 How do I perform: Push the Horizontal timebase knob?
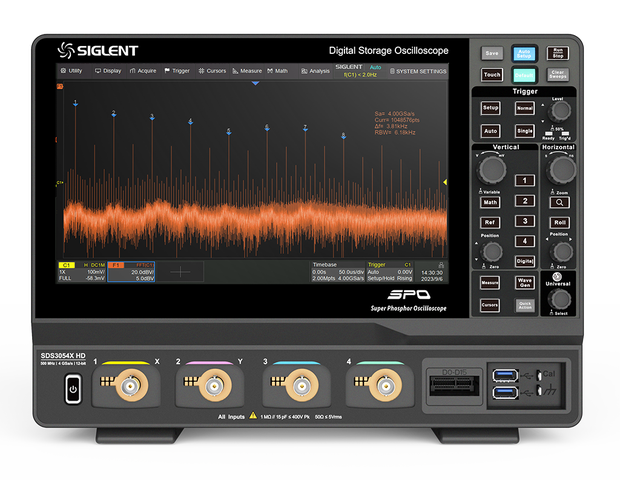[562, 170]
